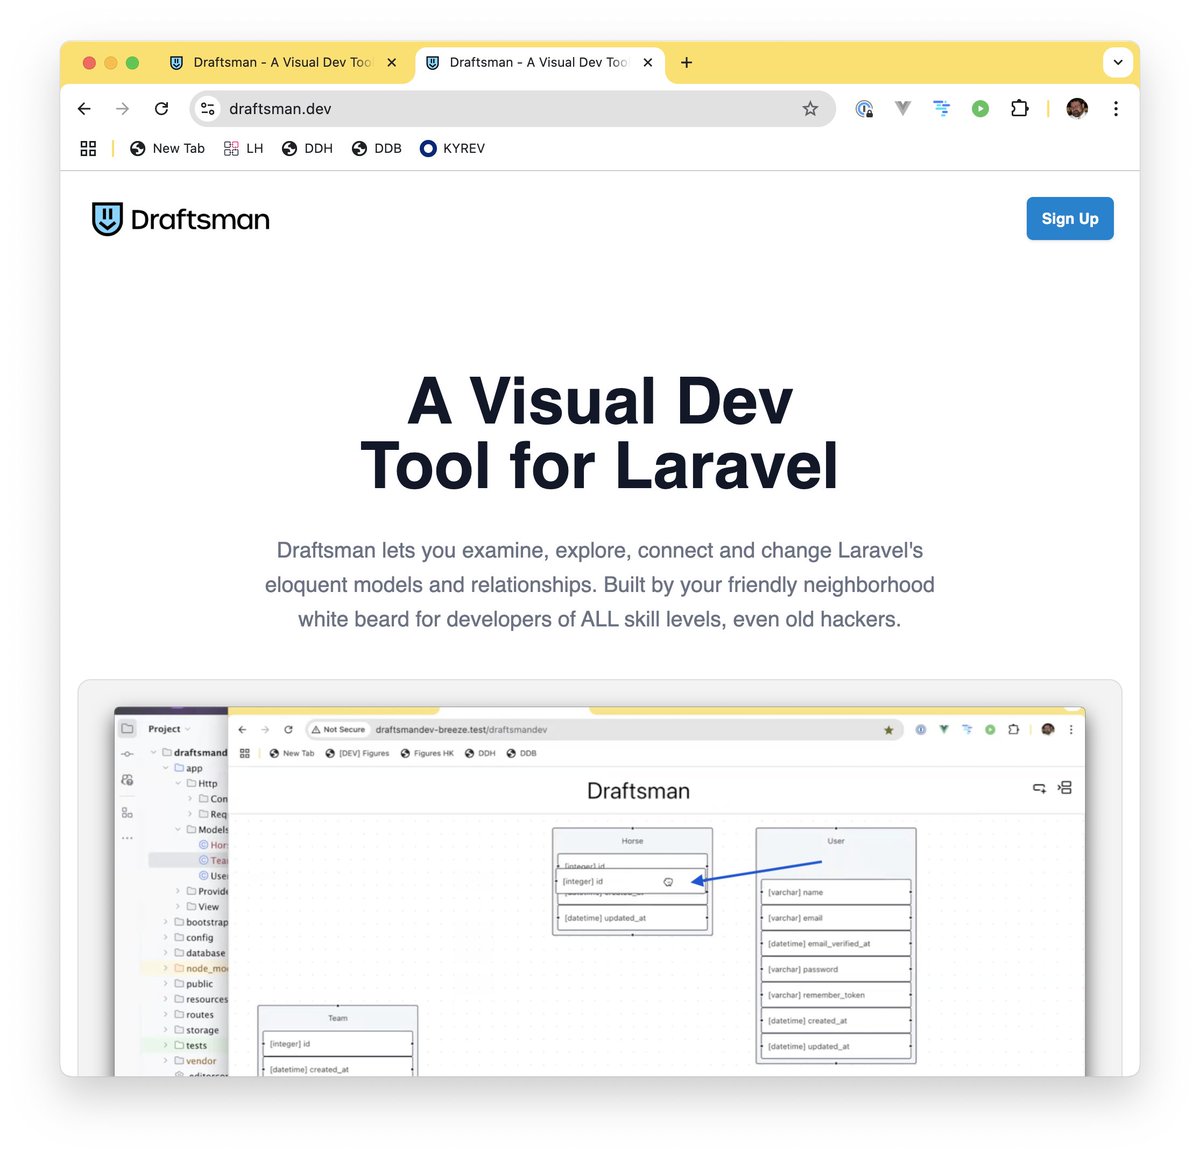Image resolution: width=1200 pixels, height=1156 pixels.
Task: Click the [varchar] password field in User card
Action: click(836, 969)
